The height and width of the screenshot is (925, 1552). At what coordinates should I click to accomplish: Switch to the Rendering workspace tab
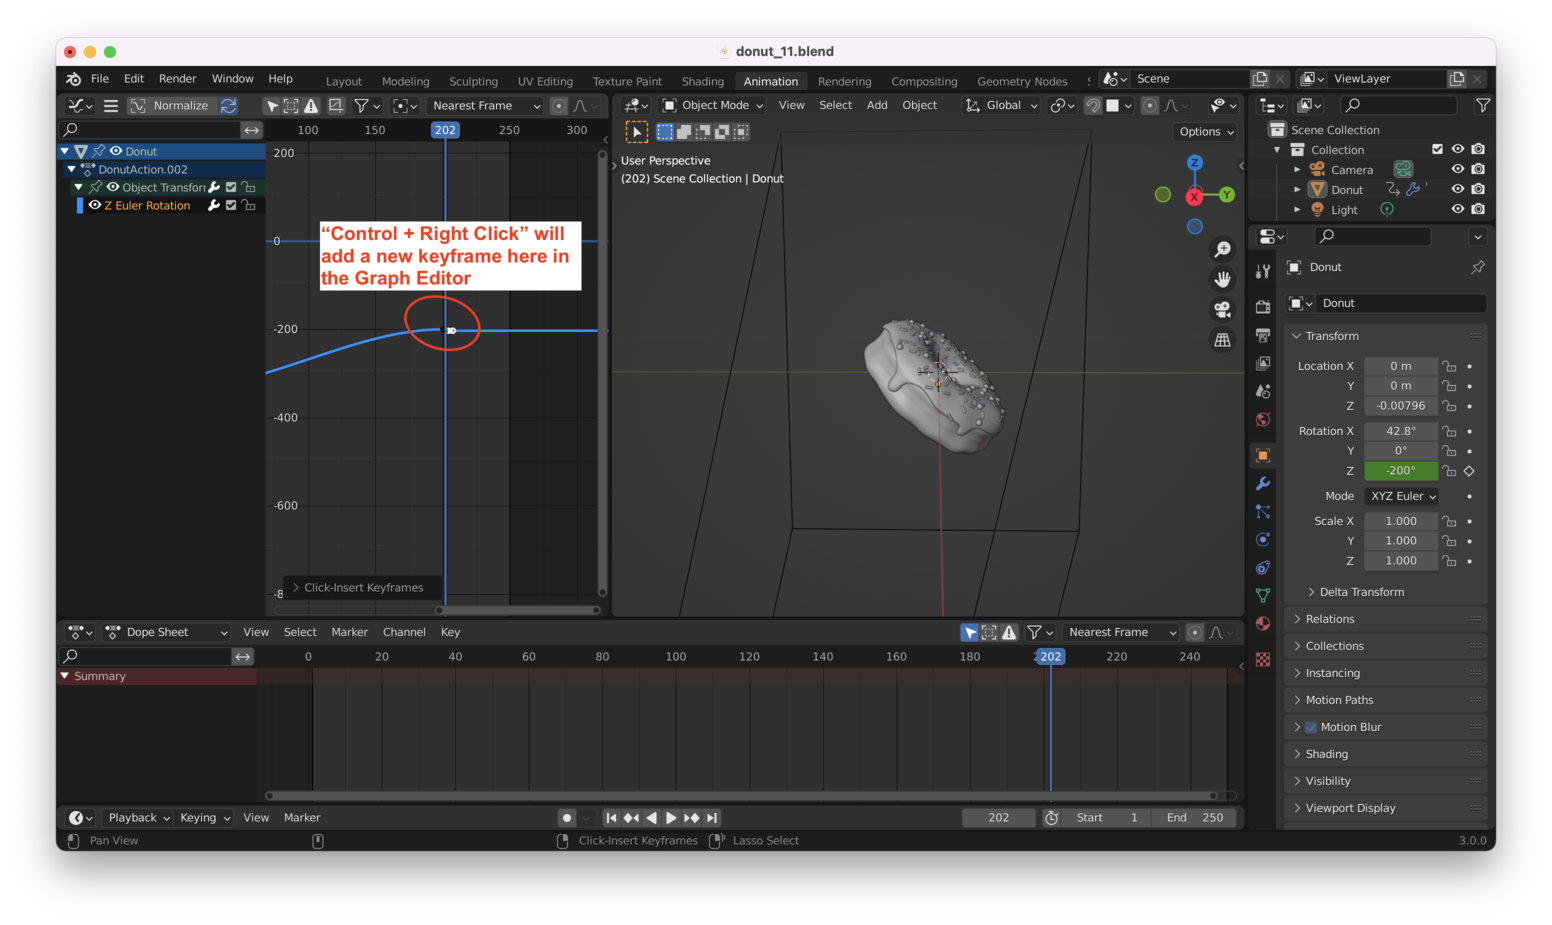[x=845, y=81]
